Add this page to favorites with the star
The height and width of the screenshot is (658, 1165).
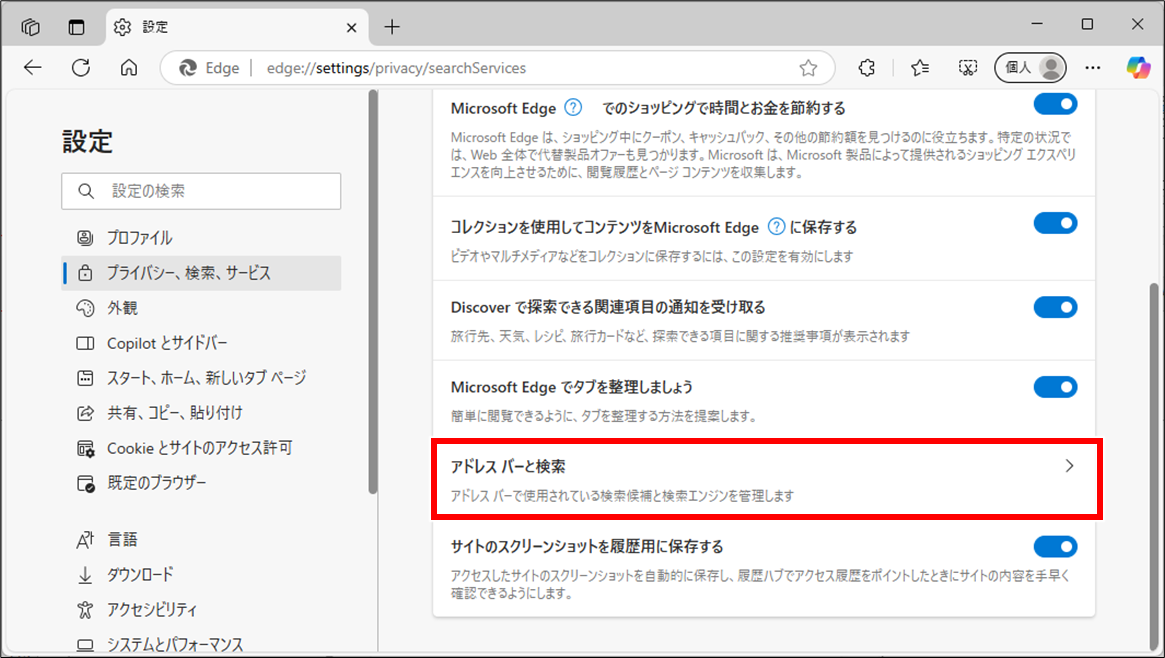pyautogui.click(x=808, y=68)
